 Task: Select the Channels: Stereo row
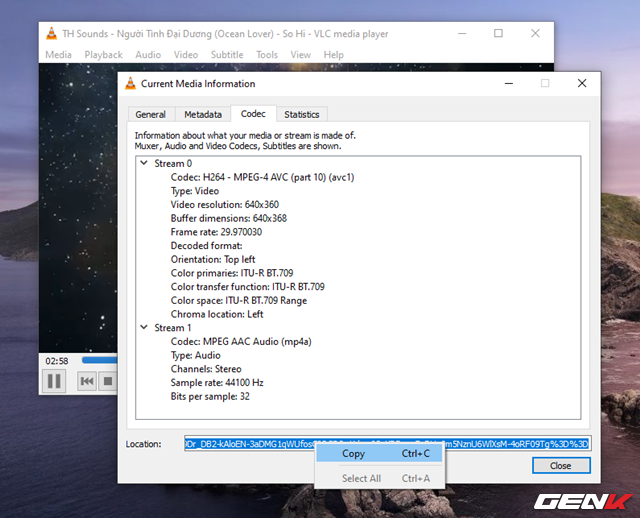206,369
